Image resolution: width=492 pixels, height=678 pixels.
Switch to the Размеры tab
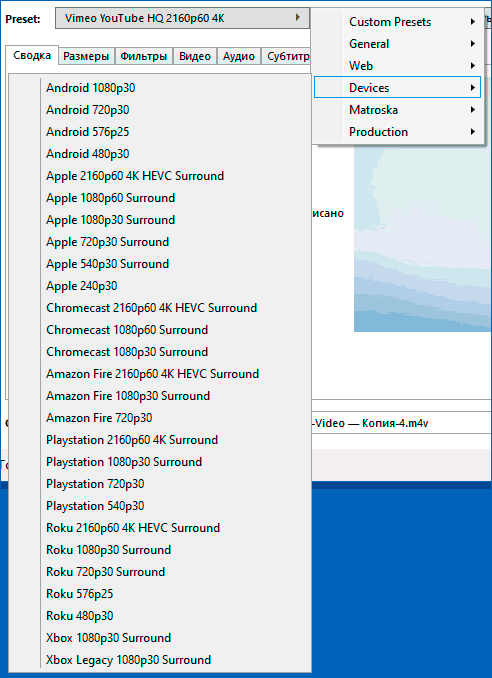click(86, 56)
